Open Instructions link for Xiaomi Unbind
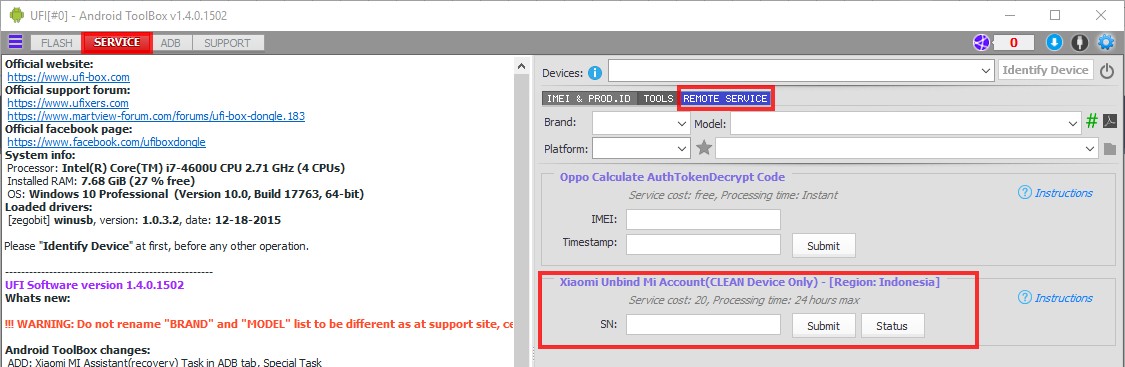Image resolution: width=1125 pixels, height=367 pixels. point(1055,297)
